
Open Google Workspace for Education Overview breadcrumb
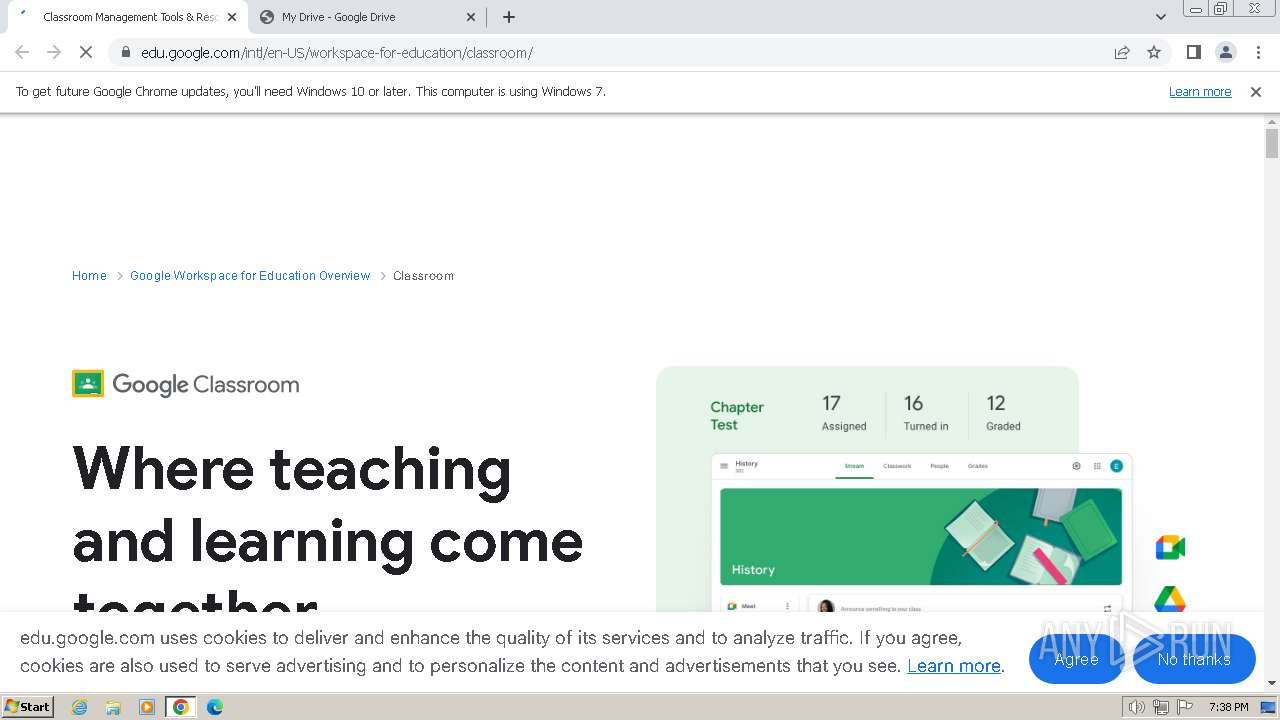coord(250,276)
